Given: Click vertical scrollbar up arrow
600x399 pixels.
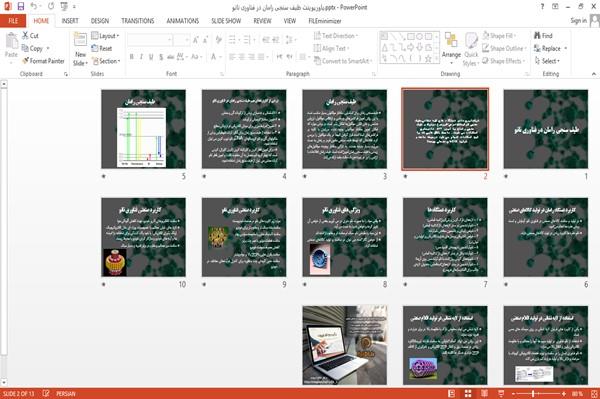Looking at the screenshot, I should (x=3, y=84).
